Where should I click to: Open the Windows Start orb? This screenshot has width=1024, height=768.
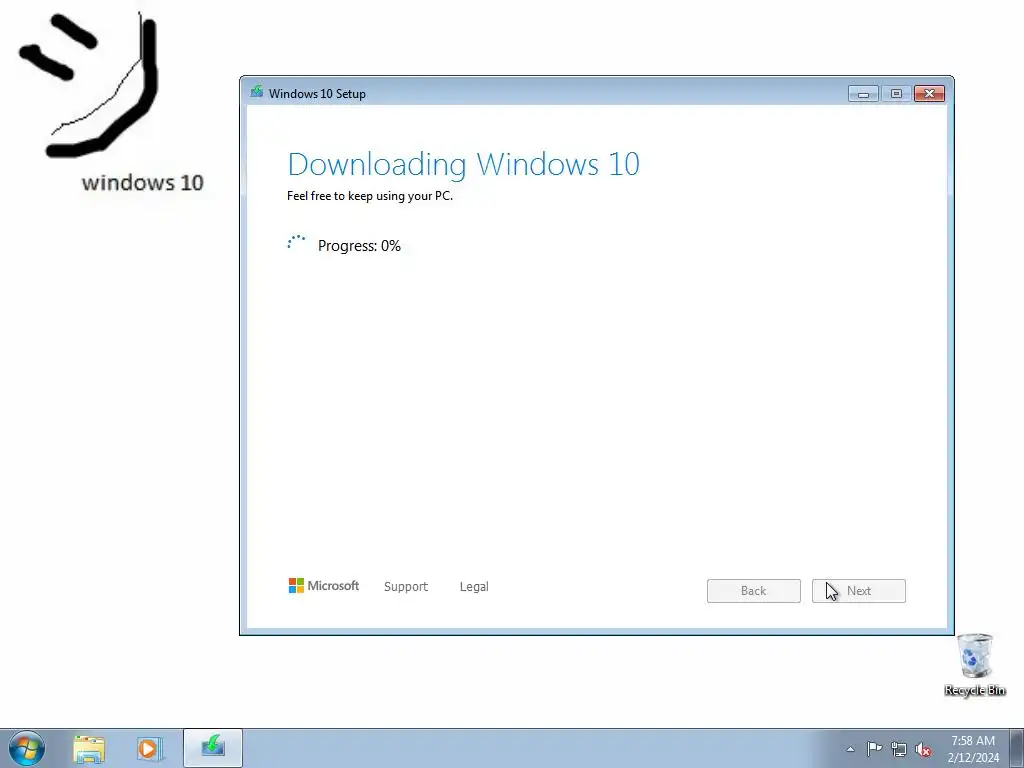coord(27,748)
